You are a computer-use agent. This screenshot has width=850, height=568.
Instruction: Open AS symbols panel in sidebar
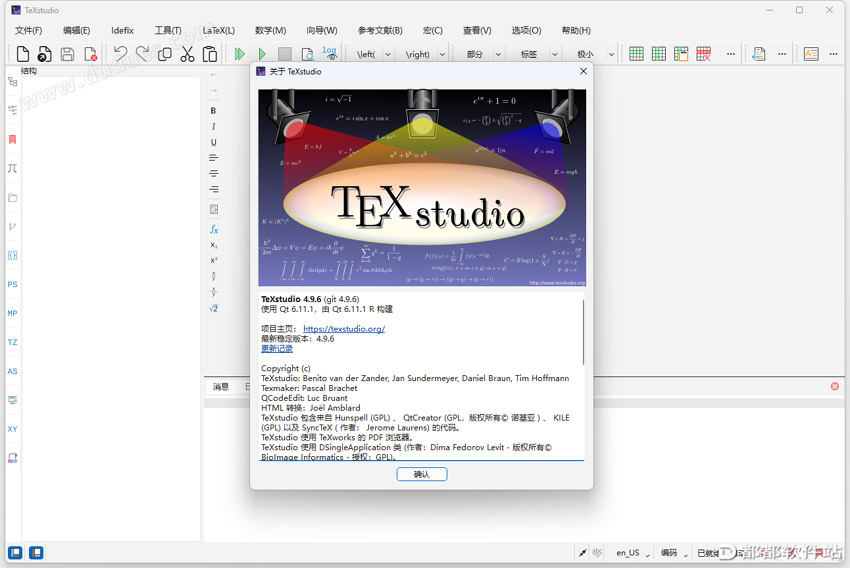tap(12, 371)
